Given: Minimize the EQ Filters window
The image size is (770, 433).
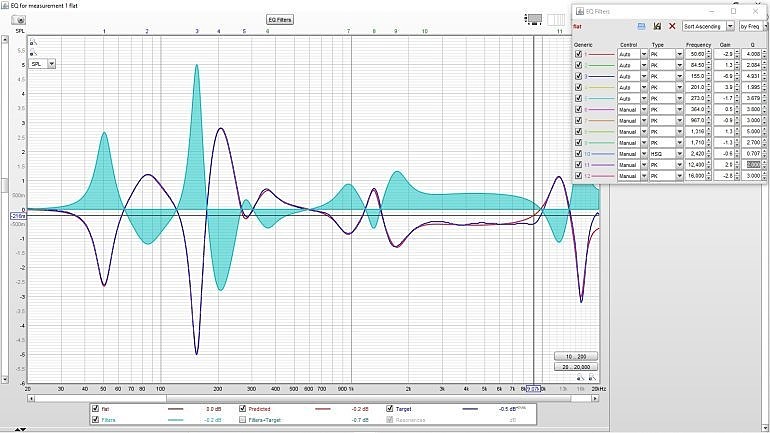Looking at the screenshot, I should click(x=712, y=11).
